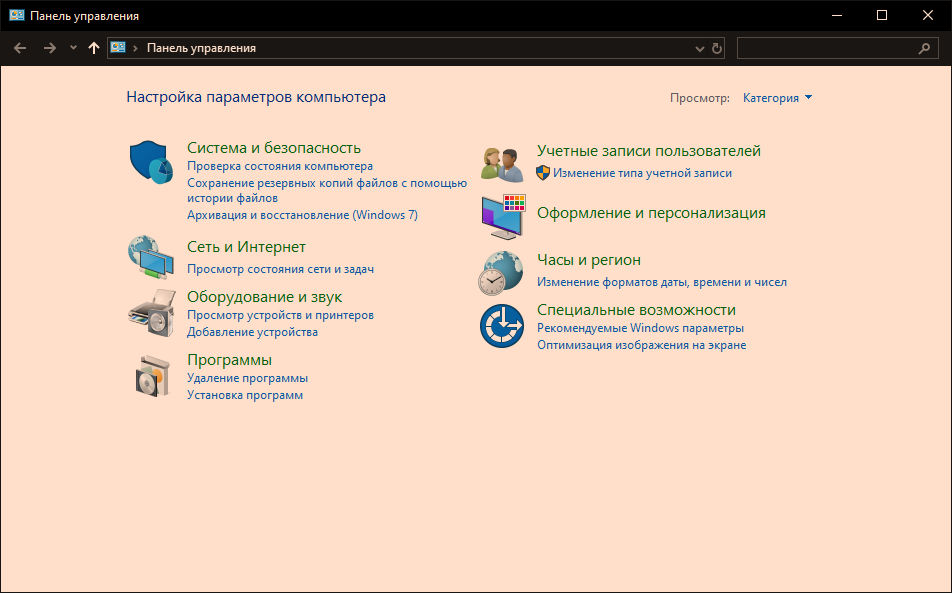Screen dimensions: 952x593
Task: Click Изменение форматов даты, времени и чисел
Action: (662, 282)
